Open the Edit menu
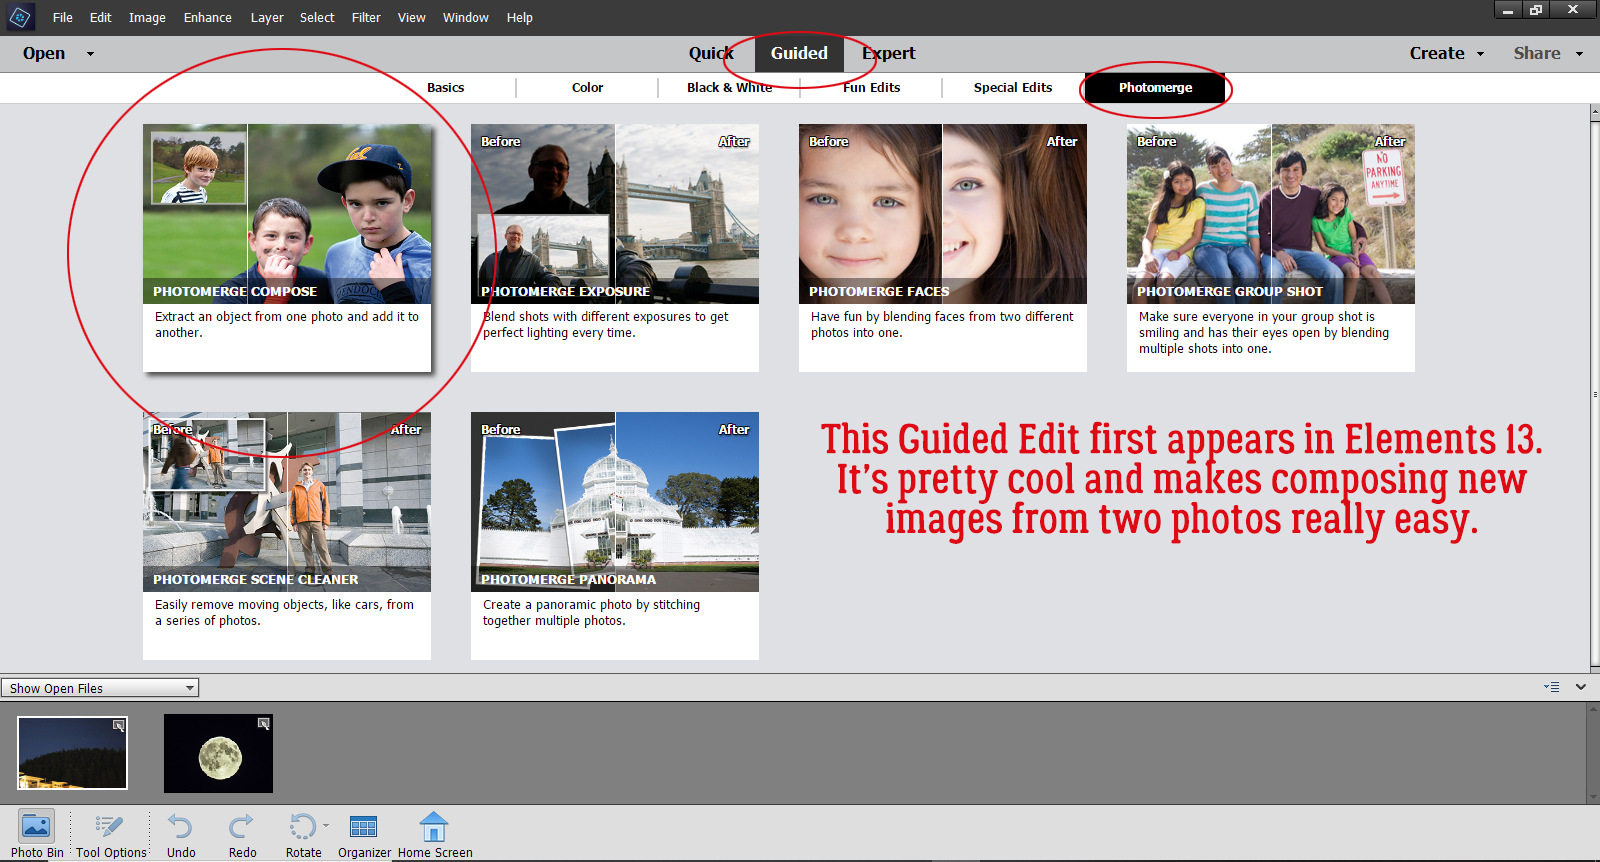1600x862 pixels. click(x=100, y=18)
